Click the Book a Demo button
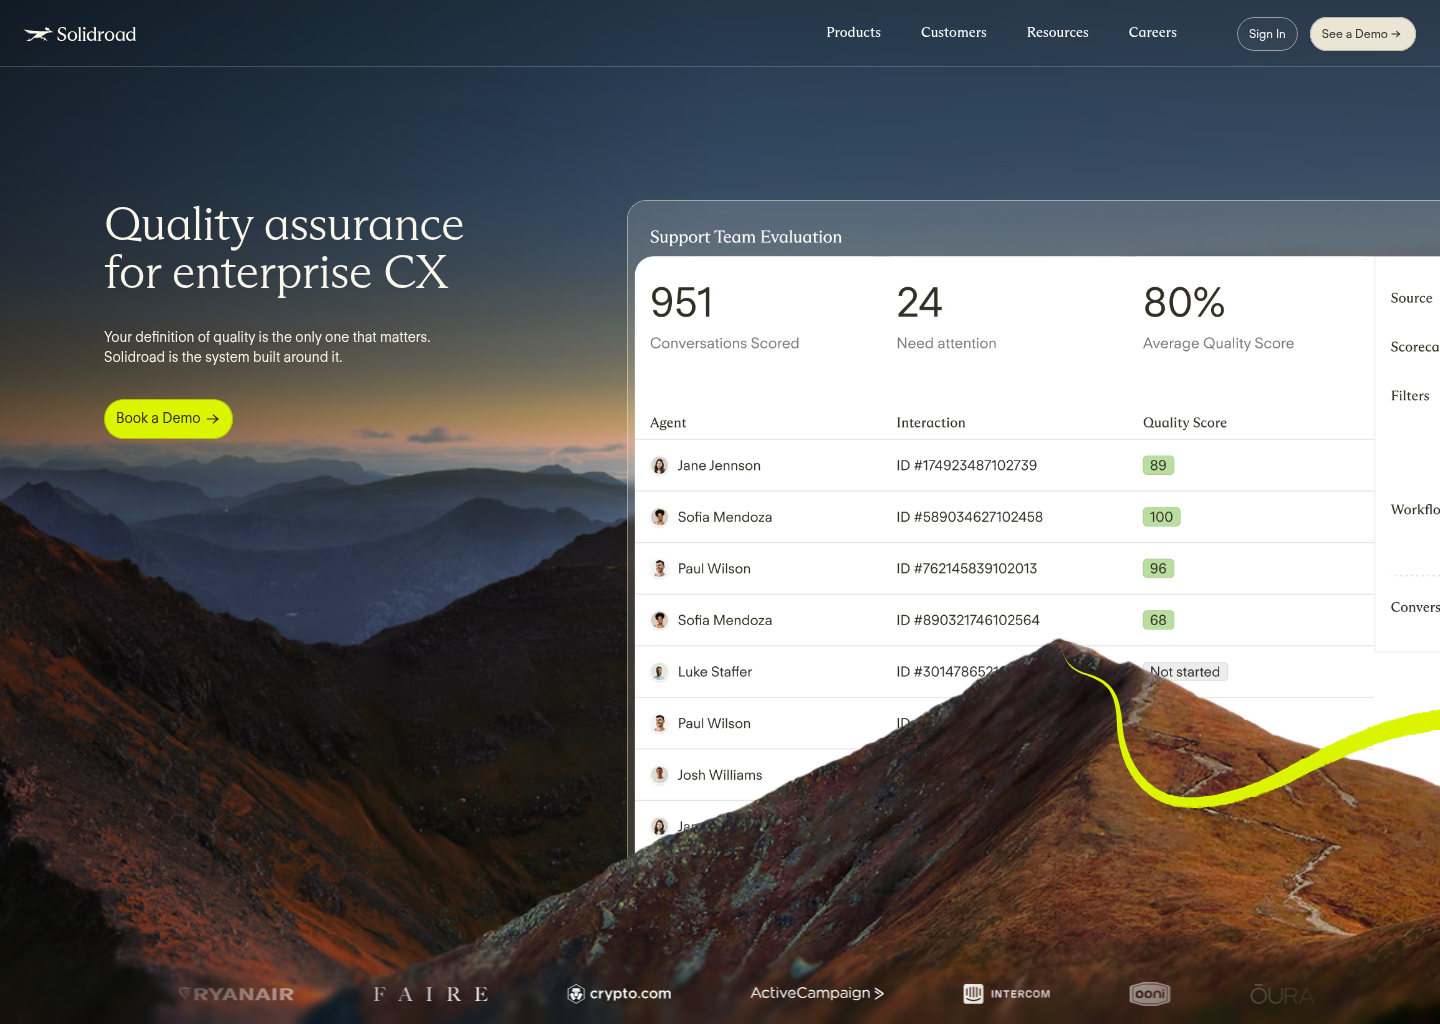This screenshot has width=1440, height=1024. pos(168,419)
